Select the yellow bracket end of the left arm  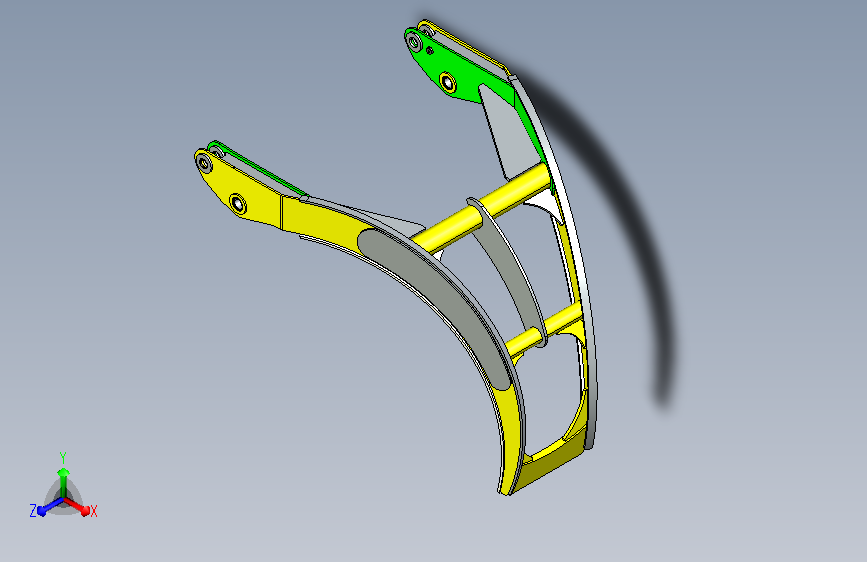(239, 189)
